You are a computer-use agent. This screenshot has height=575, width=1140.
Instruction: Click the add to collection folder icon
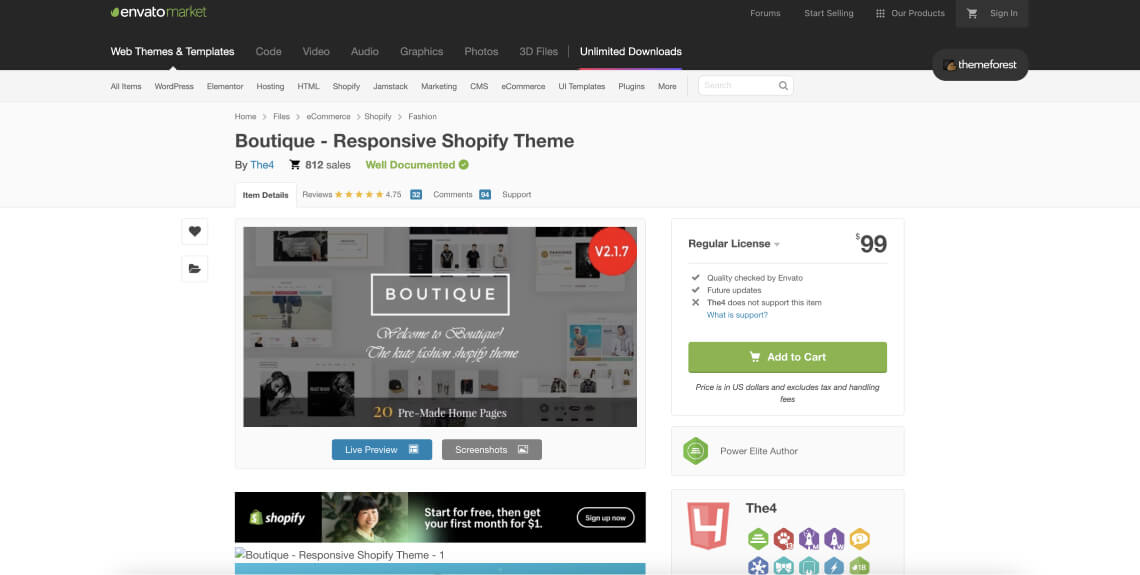coord(194,268)
